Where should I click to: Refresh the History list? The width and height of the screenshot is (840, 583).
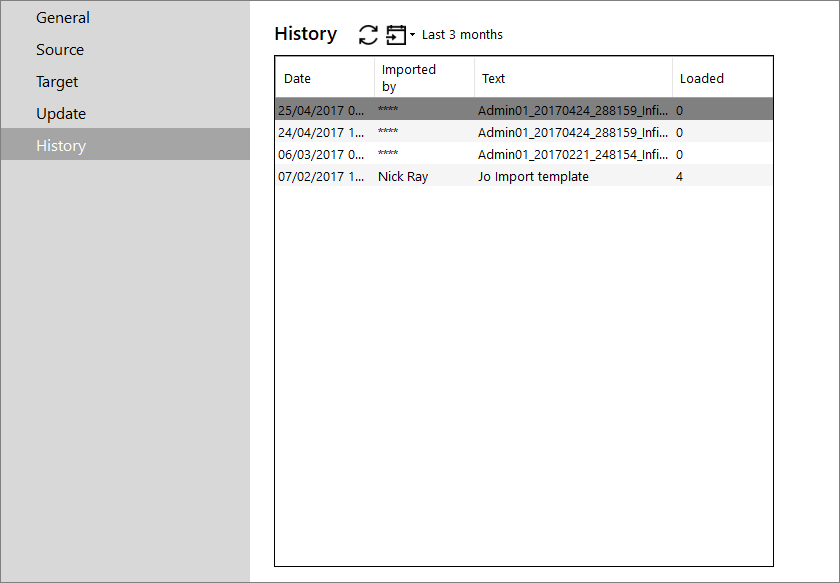pyautogui.click(x=368, y=35)
